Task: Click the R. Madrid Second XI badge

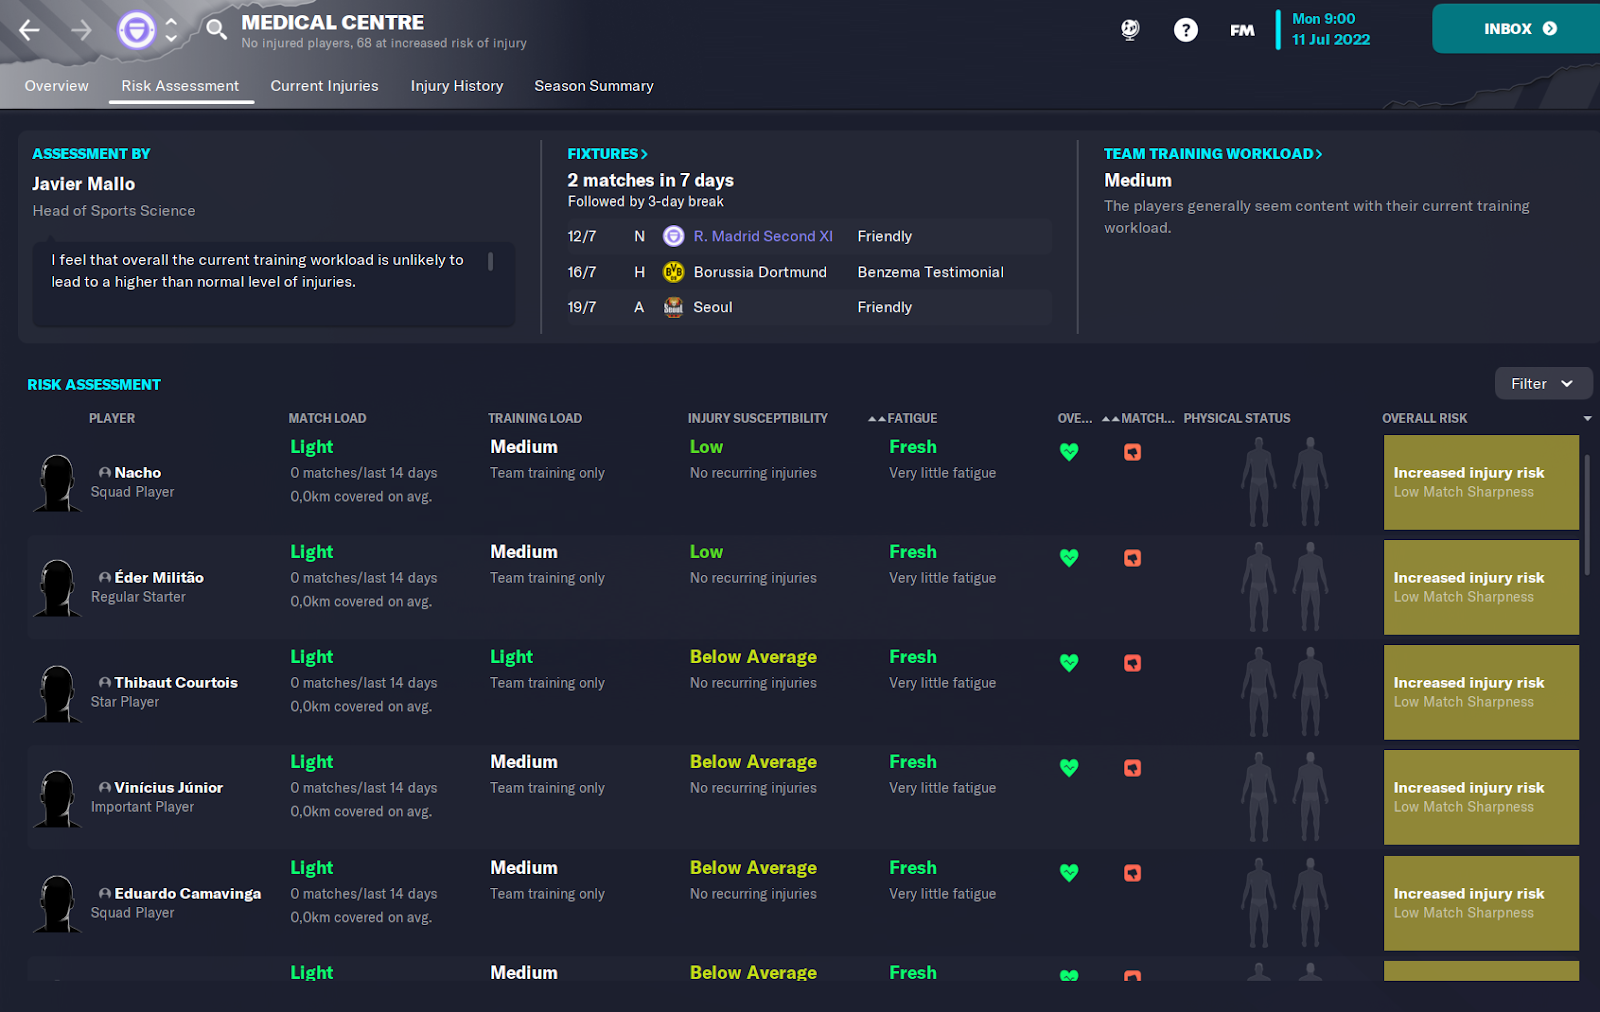Action: point(674,236)
